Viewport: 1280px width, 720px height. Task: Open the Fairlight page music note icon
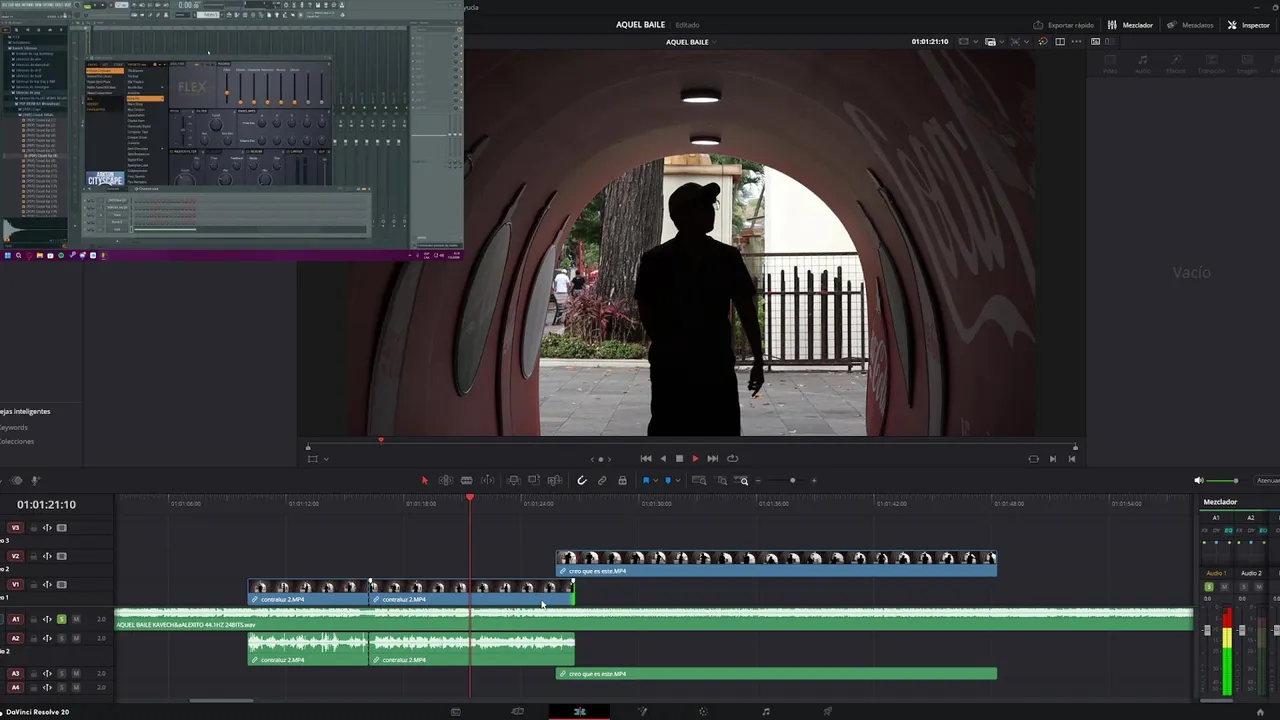pos(766,712)
